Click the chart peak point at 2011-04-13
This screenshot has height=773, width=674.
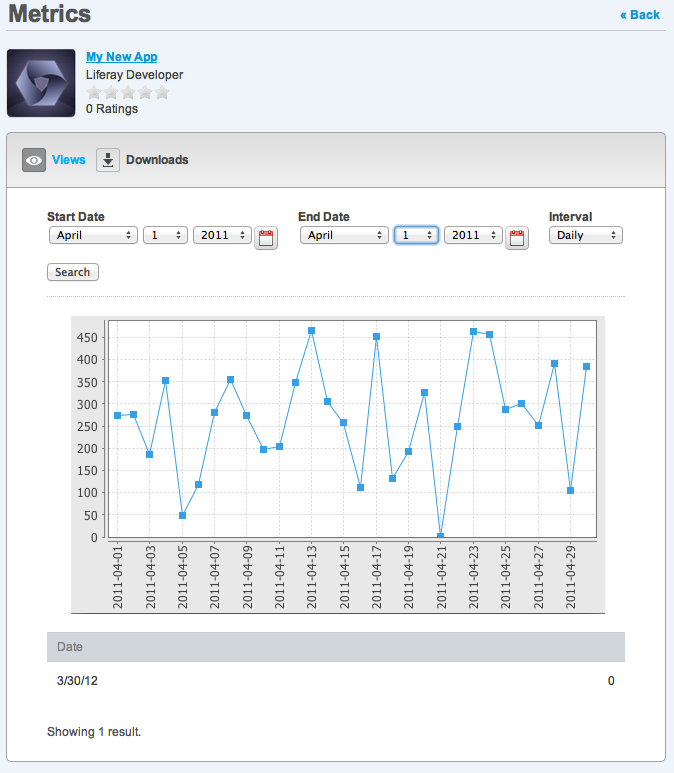click(x=312, y=331)
